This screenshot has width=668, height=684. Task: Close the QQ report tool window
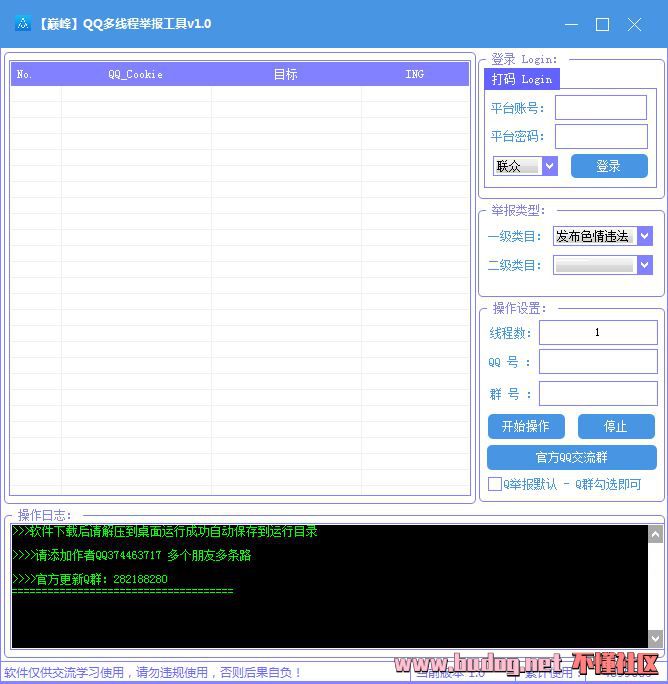pos(634,24)
